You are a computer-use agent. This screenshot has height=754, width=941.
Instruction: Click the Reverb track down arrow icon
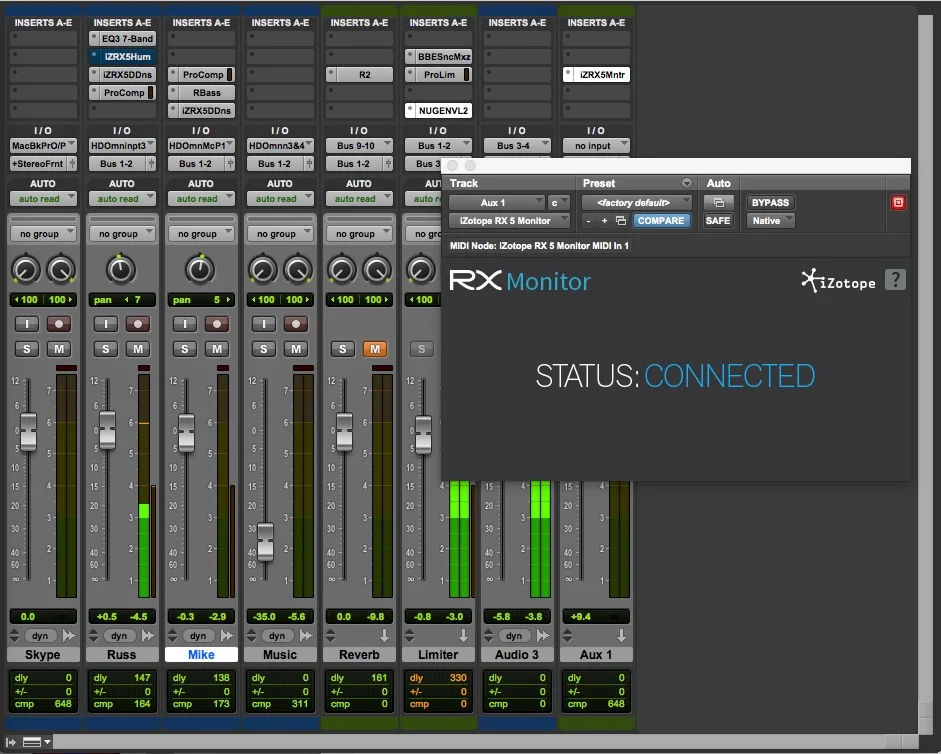(384, 635)
